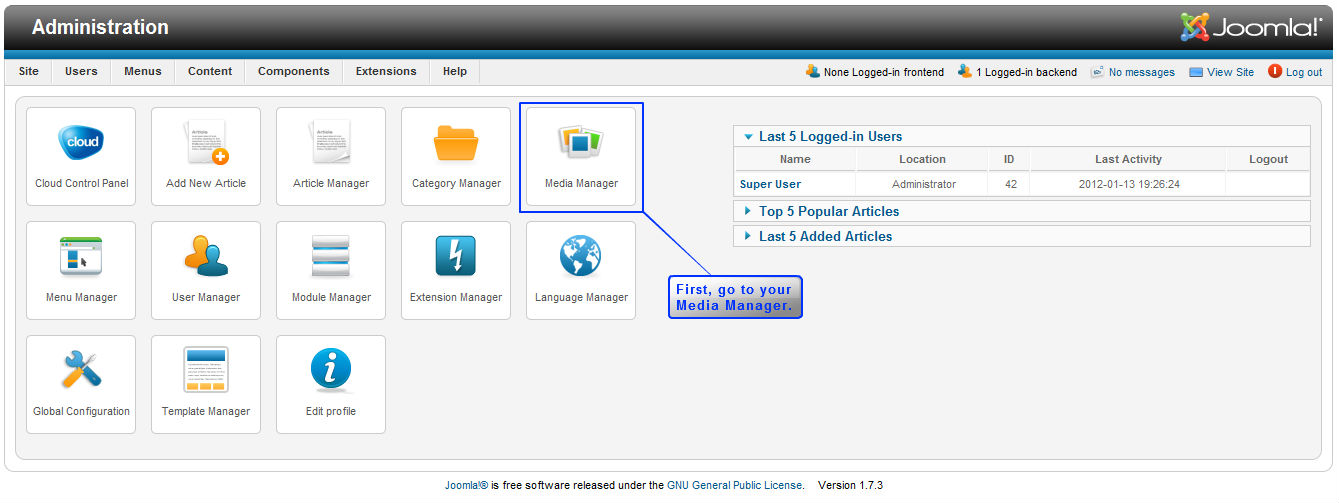Click the Administration header title
This screenshot has width=1339, height=503.
(100, 27)
